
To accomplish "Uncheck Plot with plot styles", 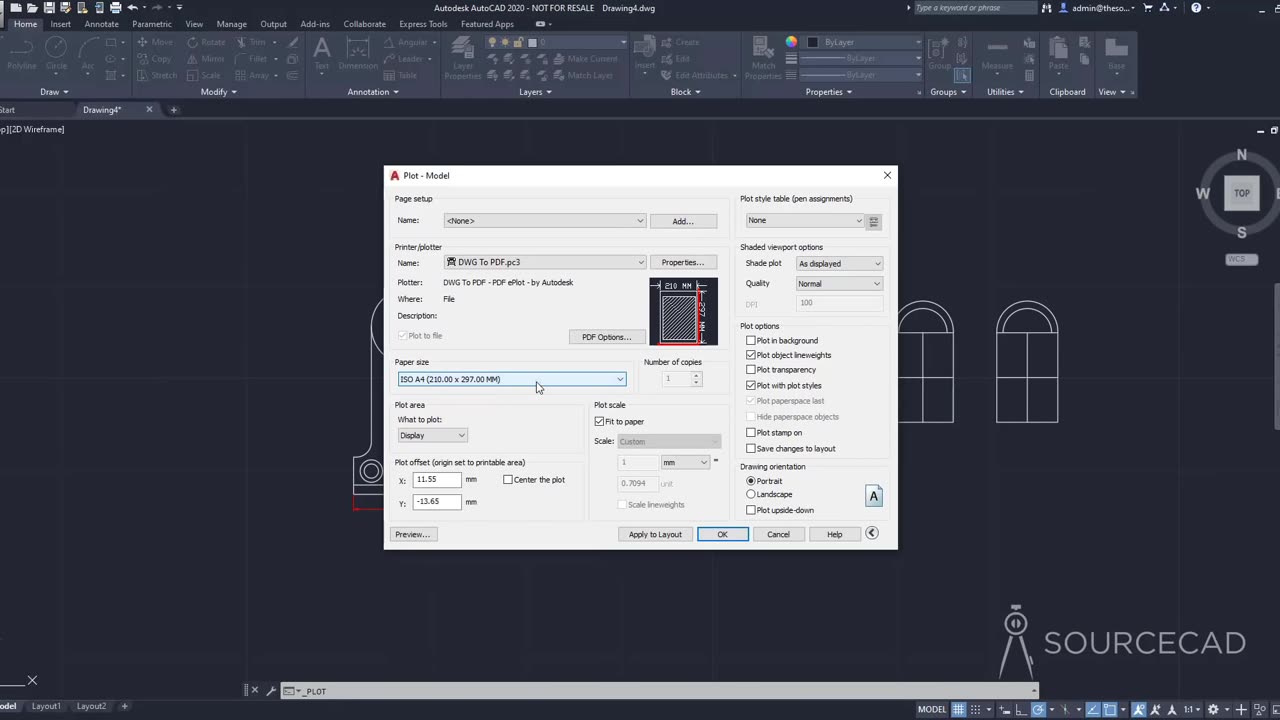I will click(751, 385).
